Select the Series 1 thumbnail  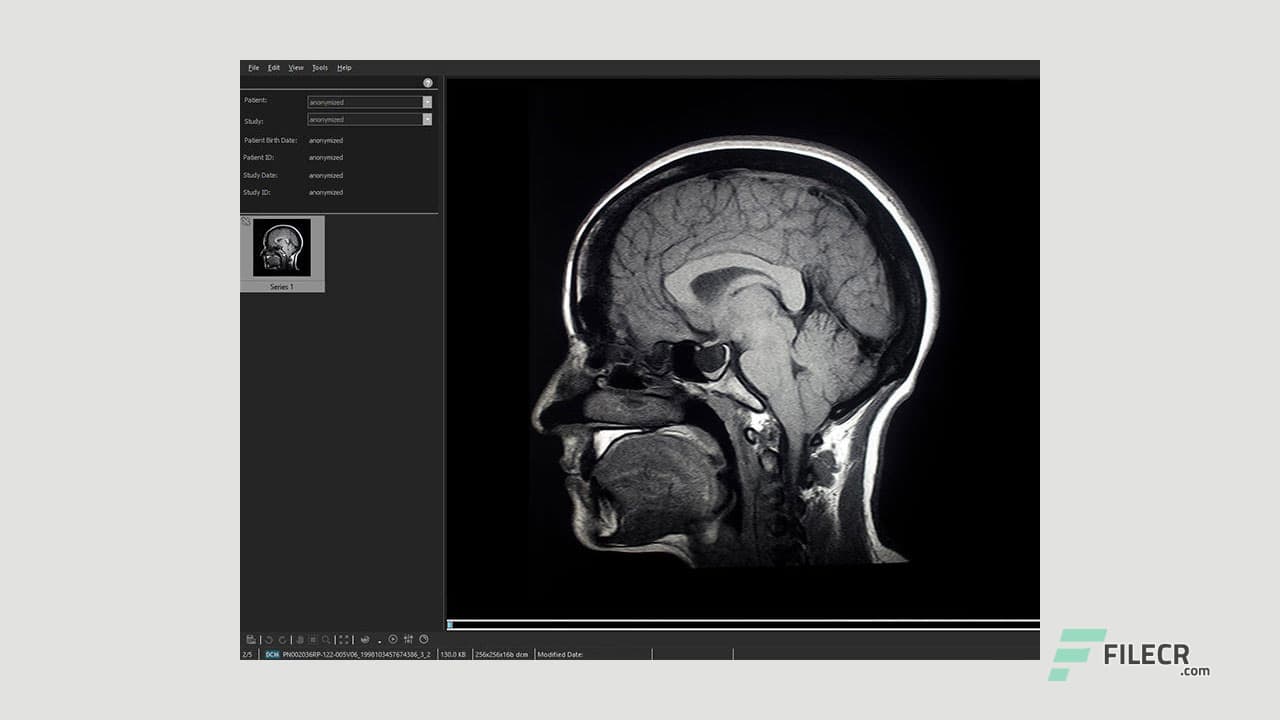pyautogui.click(x=281, y=248)
